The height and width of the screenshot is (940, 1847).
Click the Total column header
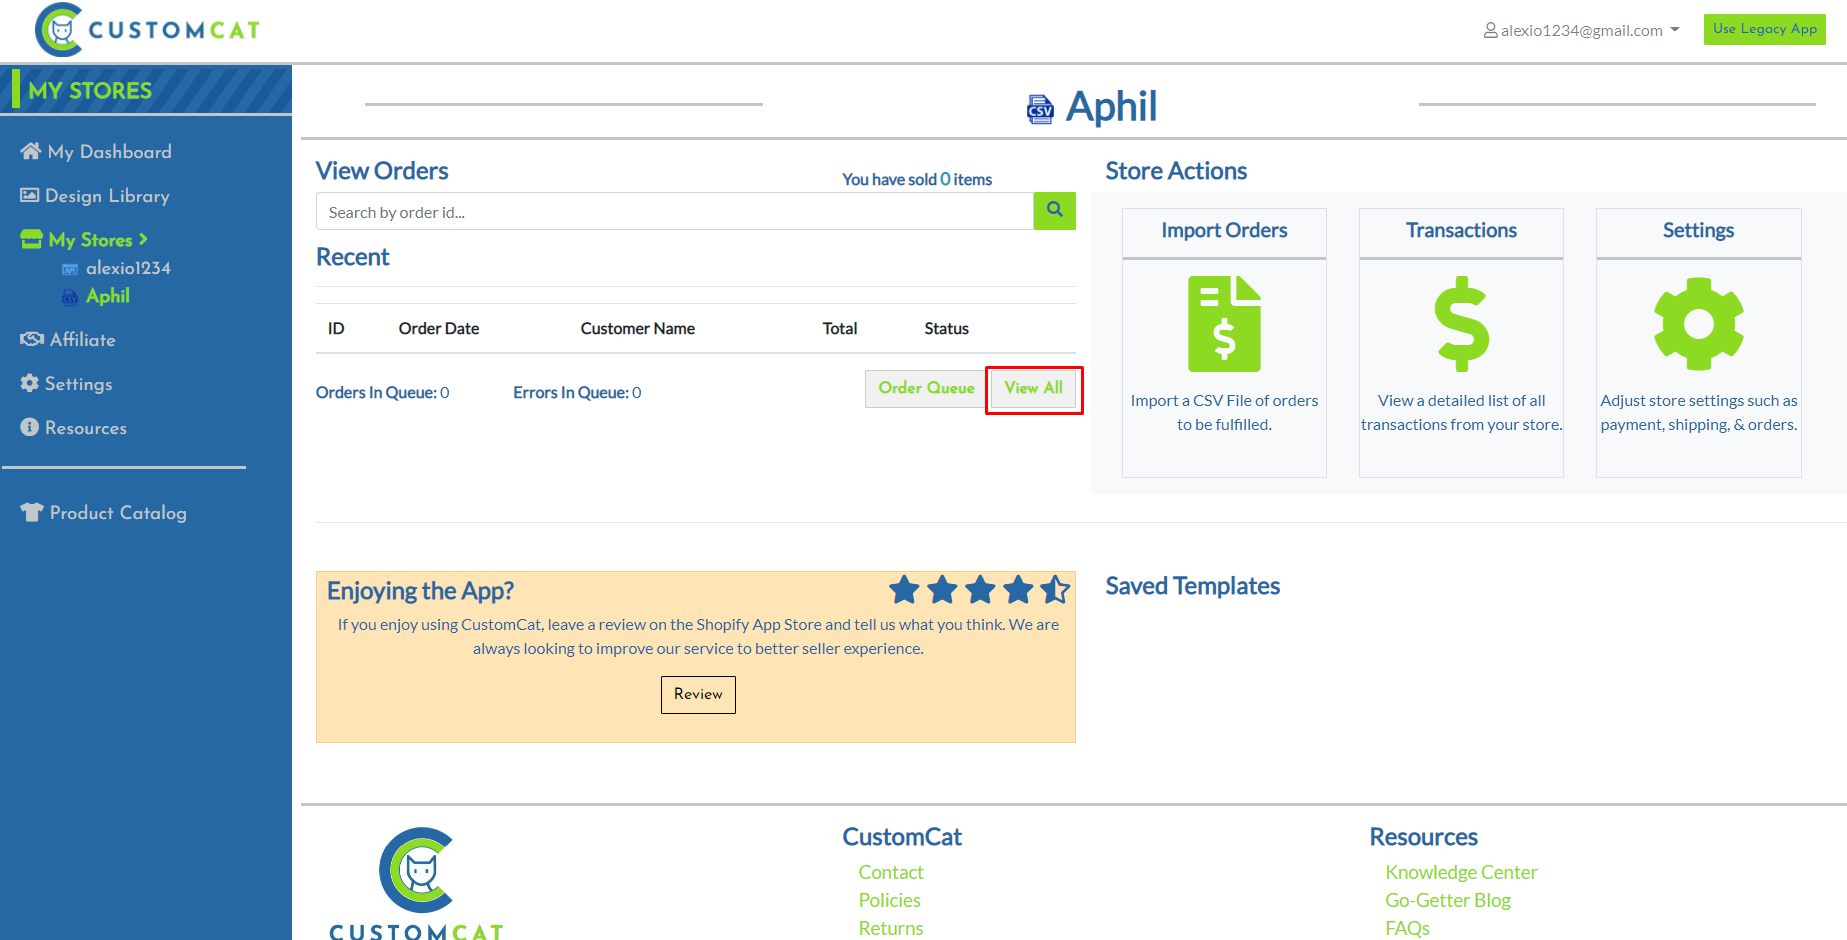840,328
